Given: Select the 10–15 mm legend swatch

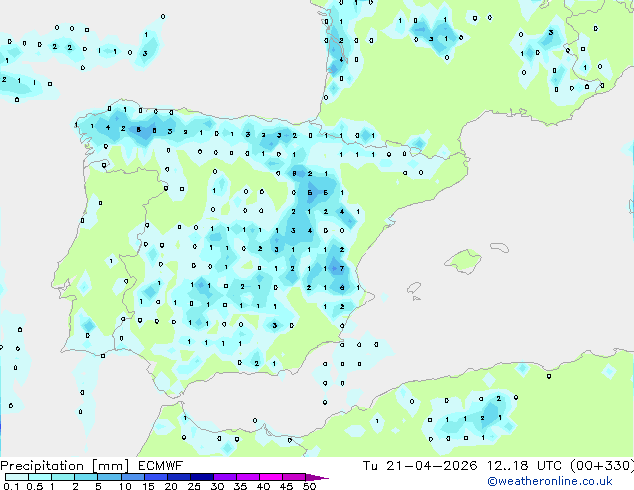Looking at the screenshot, I should [x=132, y=477].
